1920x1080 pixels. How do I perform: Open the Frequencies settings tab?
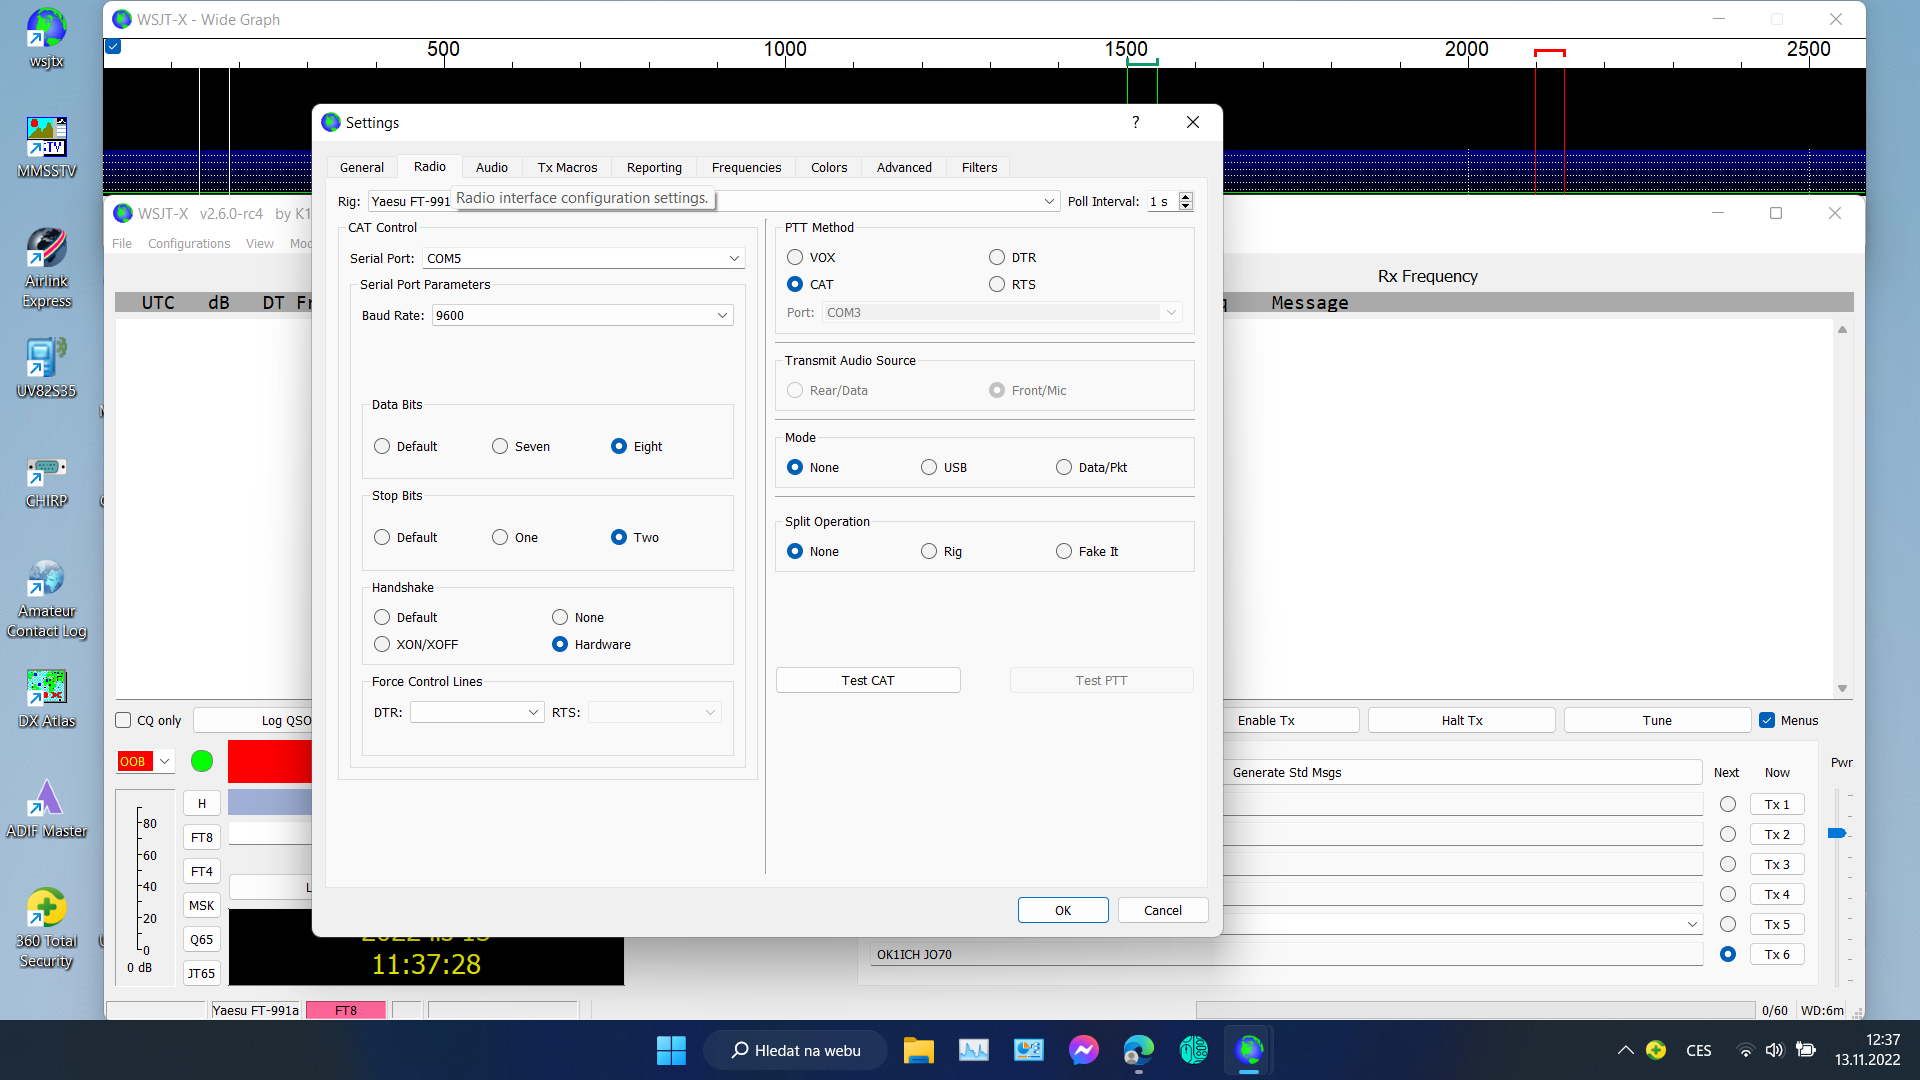pos(746,167)
